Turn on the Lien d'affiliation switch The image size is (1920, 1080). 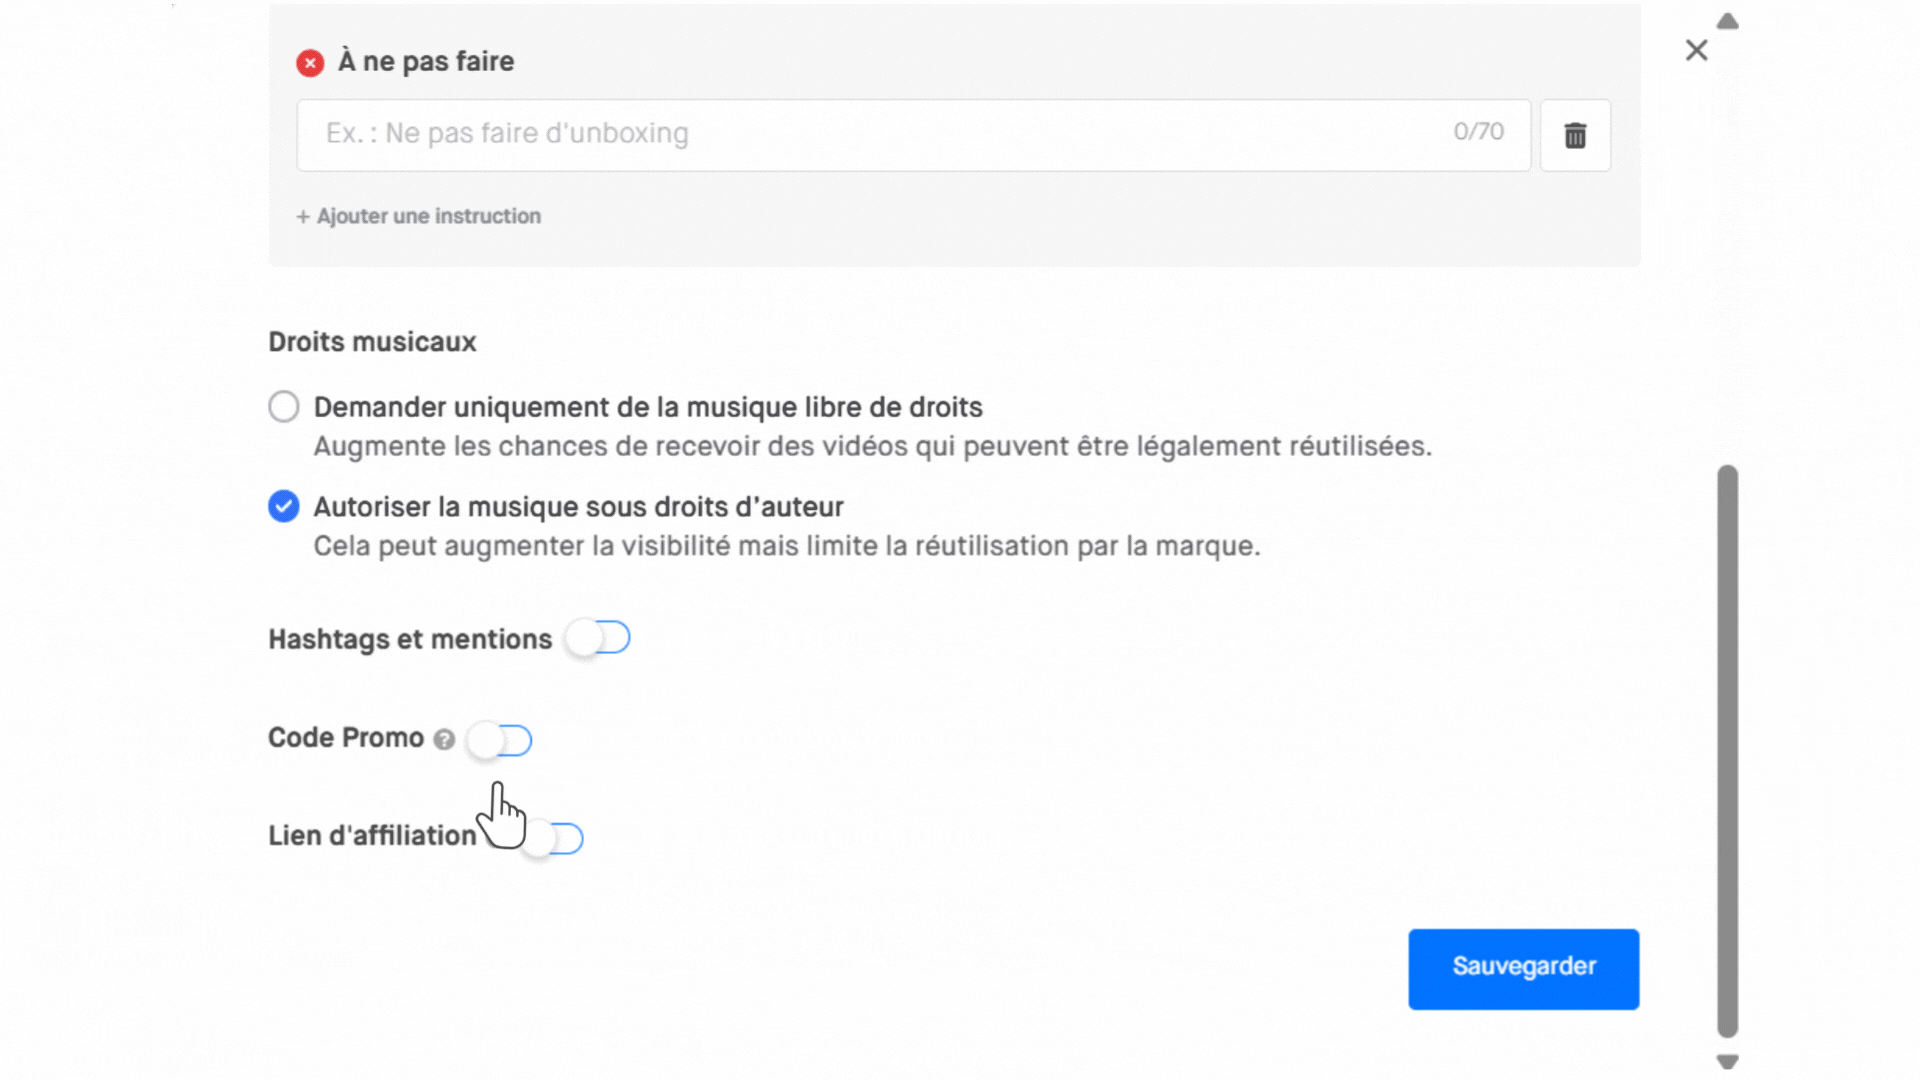(x=553, y=838)
